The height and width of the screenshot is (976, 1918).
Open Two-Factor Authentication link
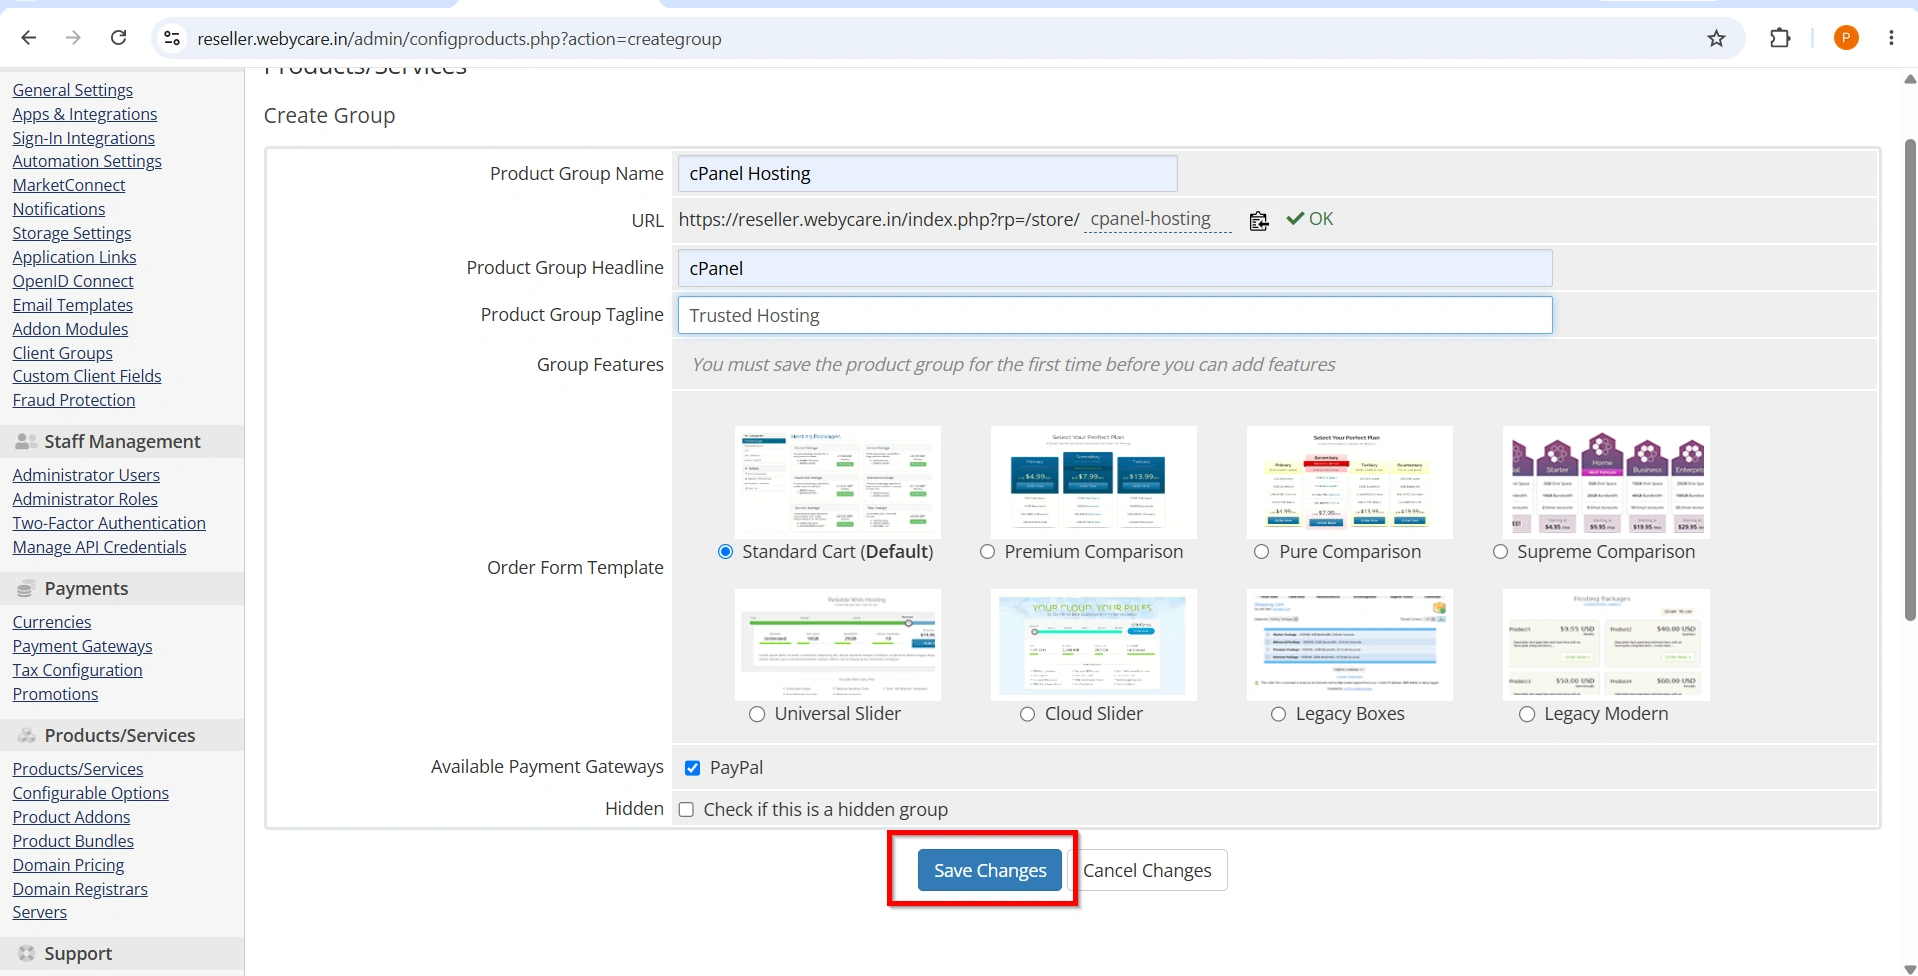pos(109,523)
